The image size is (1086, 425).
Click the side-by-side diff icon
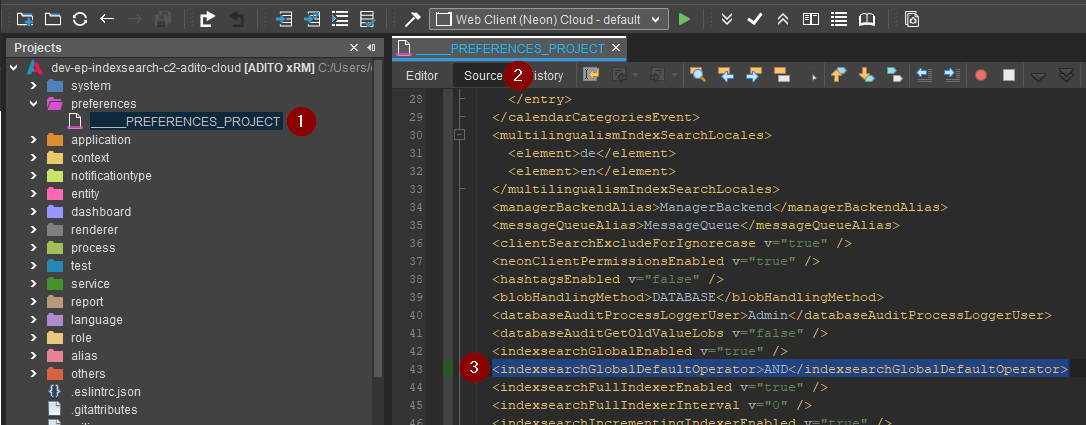[810, 19]
